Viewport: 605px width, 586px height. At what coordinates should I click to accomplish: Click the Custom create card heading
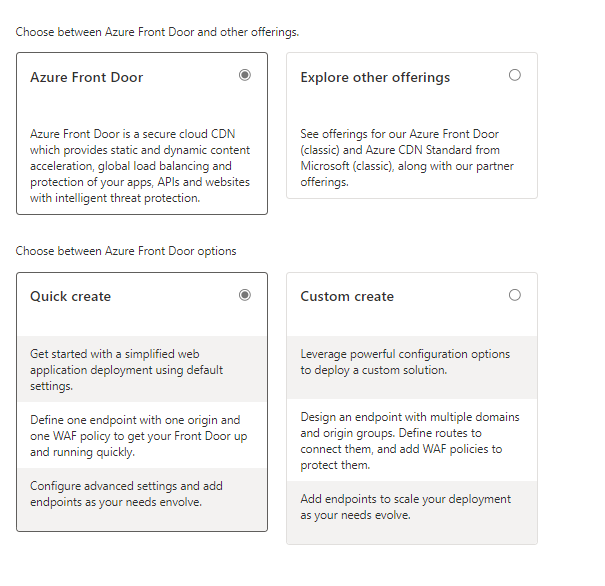347,296
